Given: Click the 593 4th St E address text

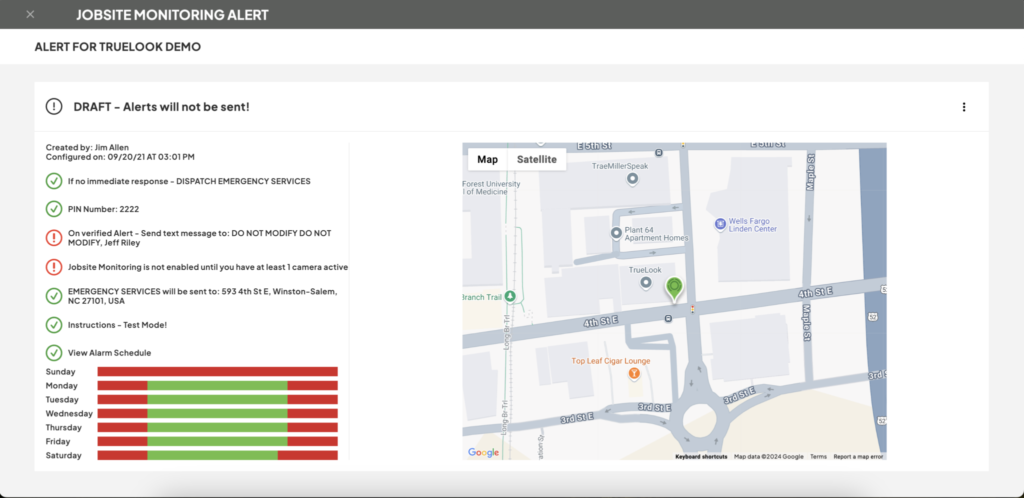Looking at the screenshot, I should [203, 296].
